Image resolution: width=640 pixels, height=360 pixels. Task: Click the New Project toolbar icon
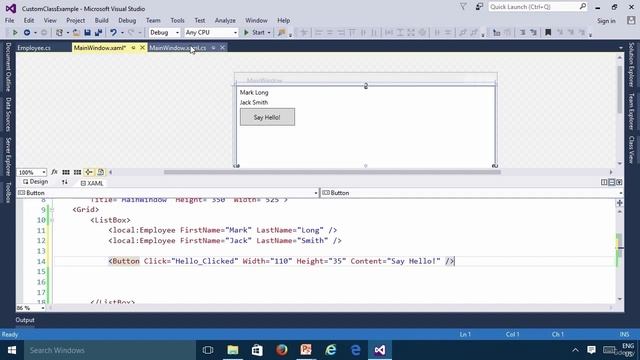[x=60, y=32]
